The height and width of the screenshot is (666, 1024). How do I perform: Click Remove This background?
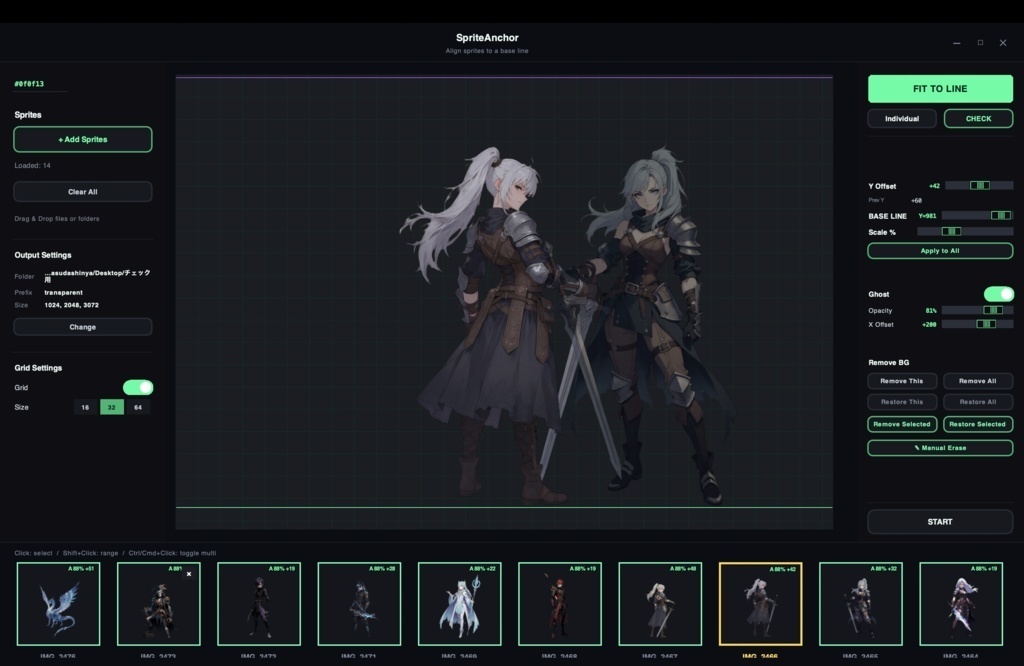[x=902, y=381]
